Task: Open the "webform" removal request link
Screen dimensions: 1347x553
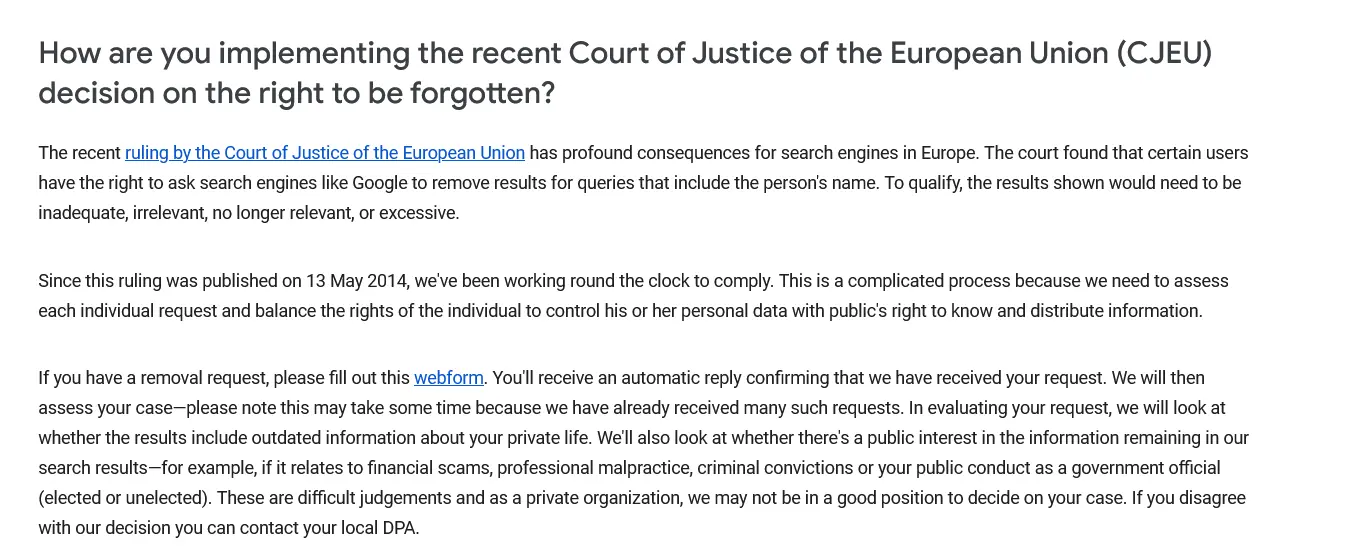Action: (449, 378)
